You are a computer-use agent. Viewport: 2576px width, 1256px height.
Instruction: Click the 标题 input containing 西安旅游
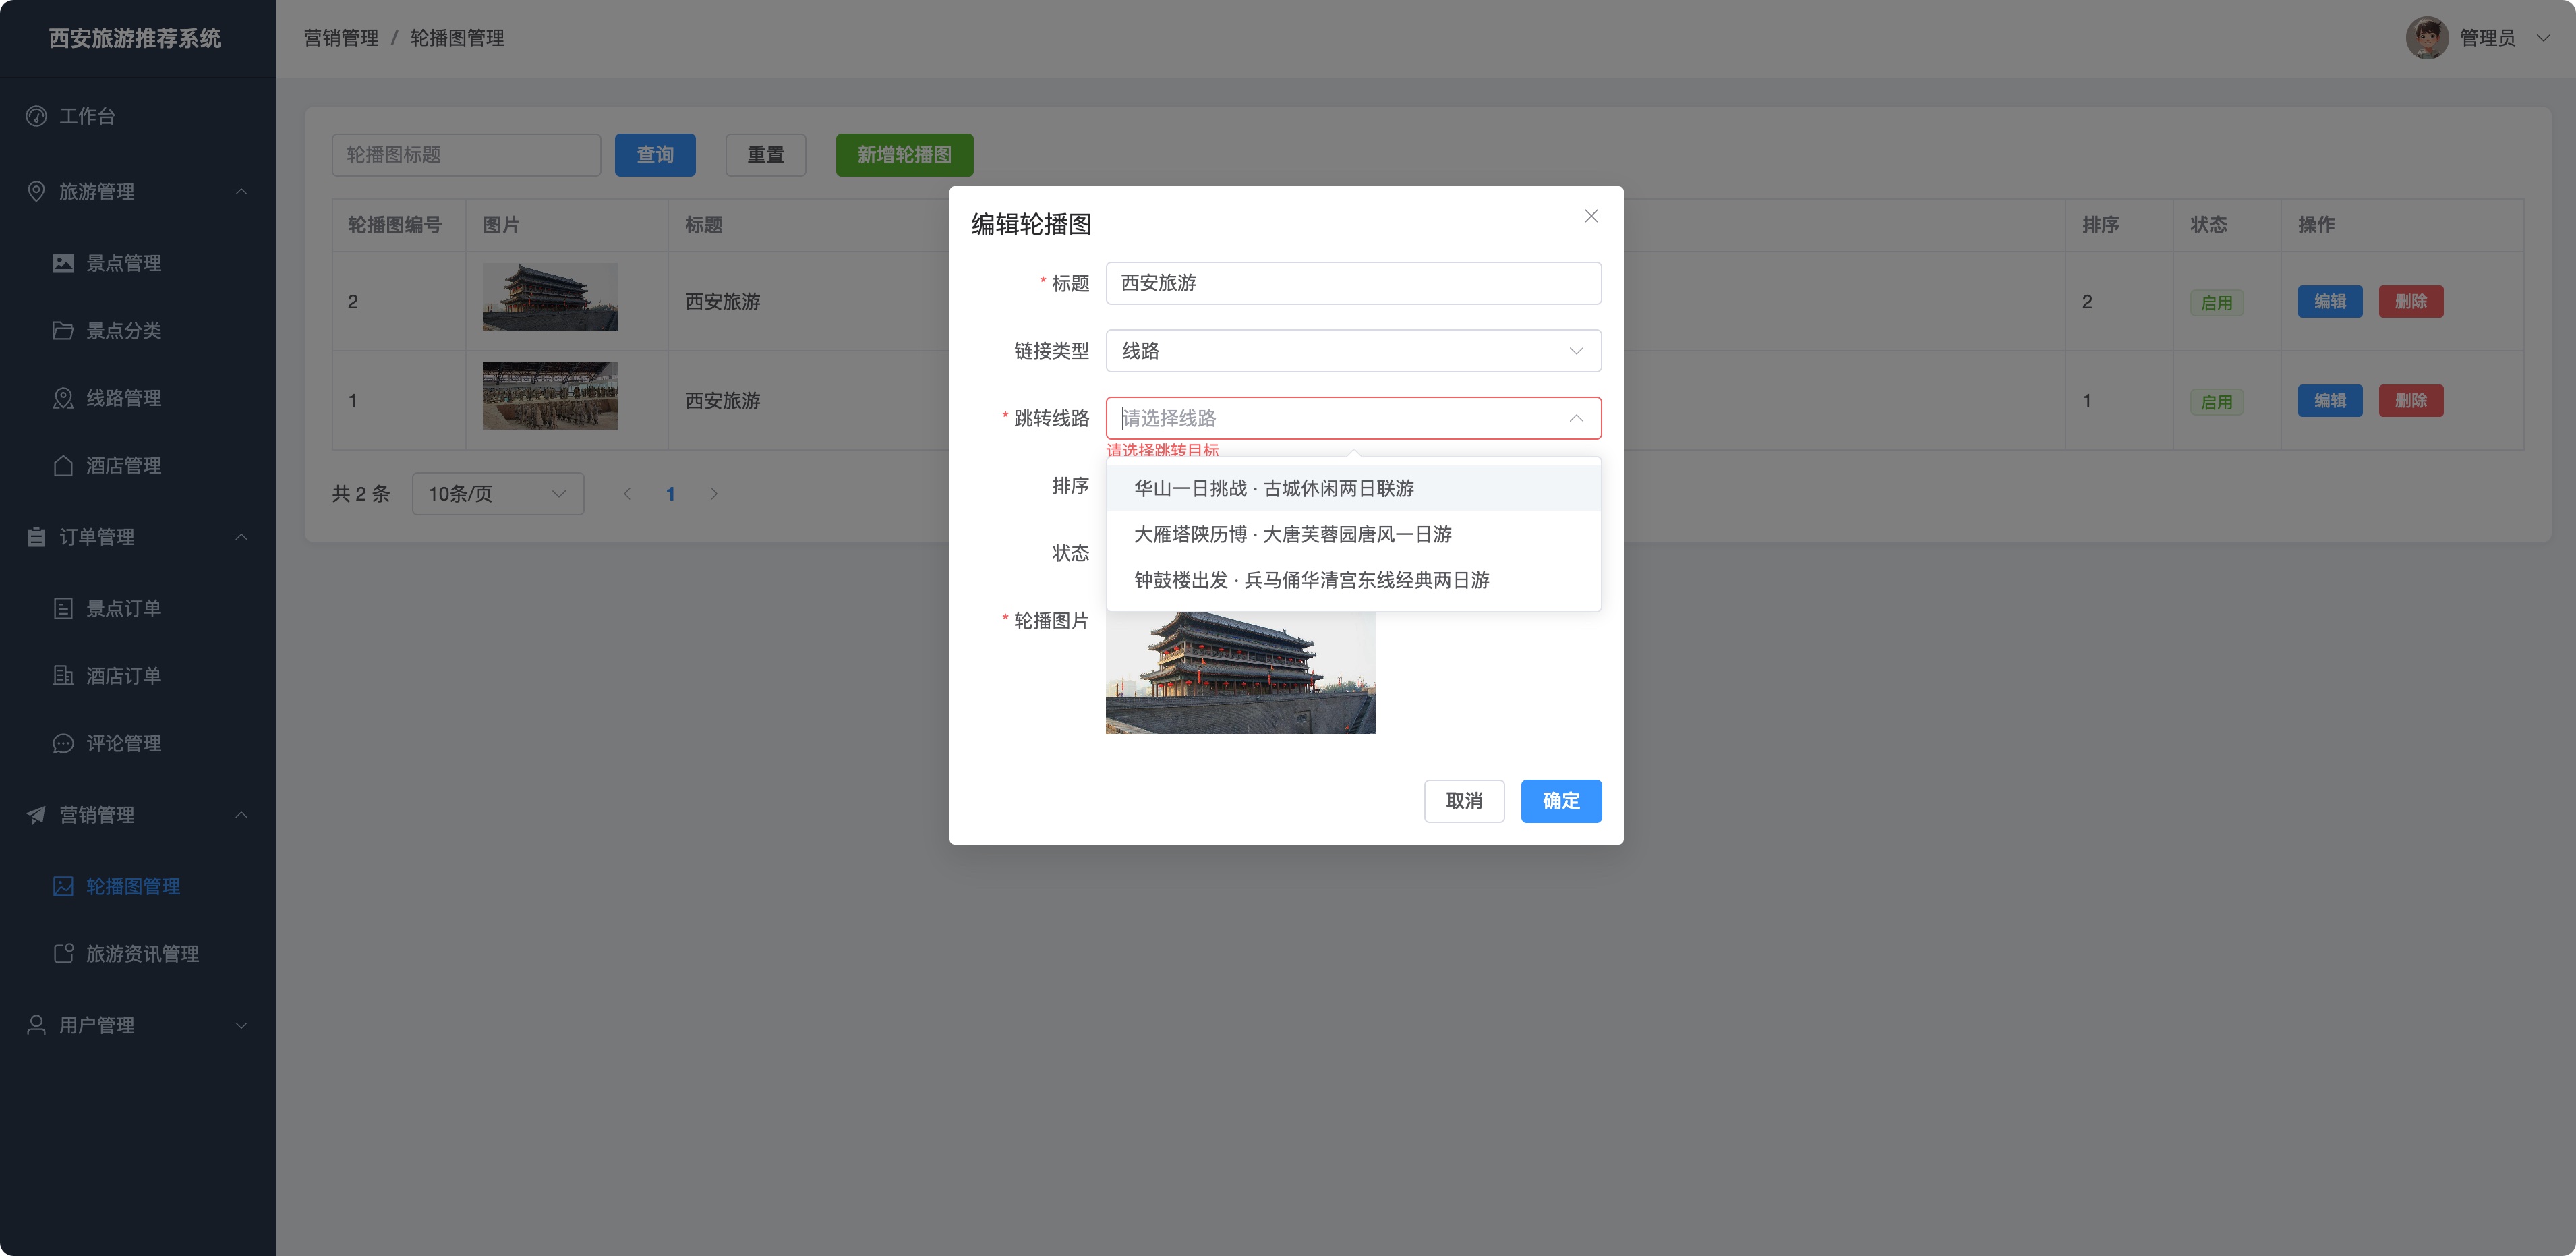click(1353, 283)
